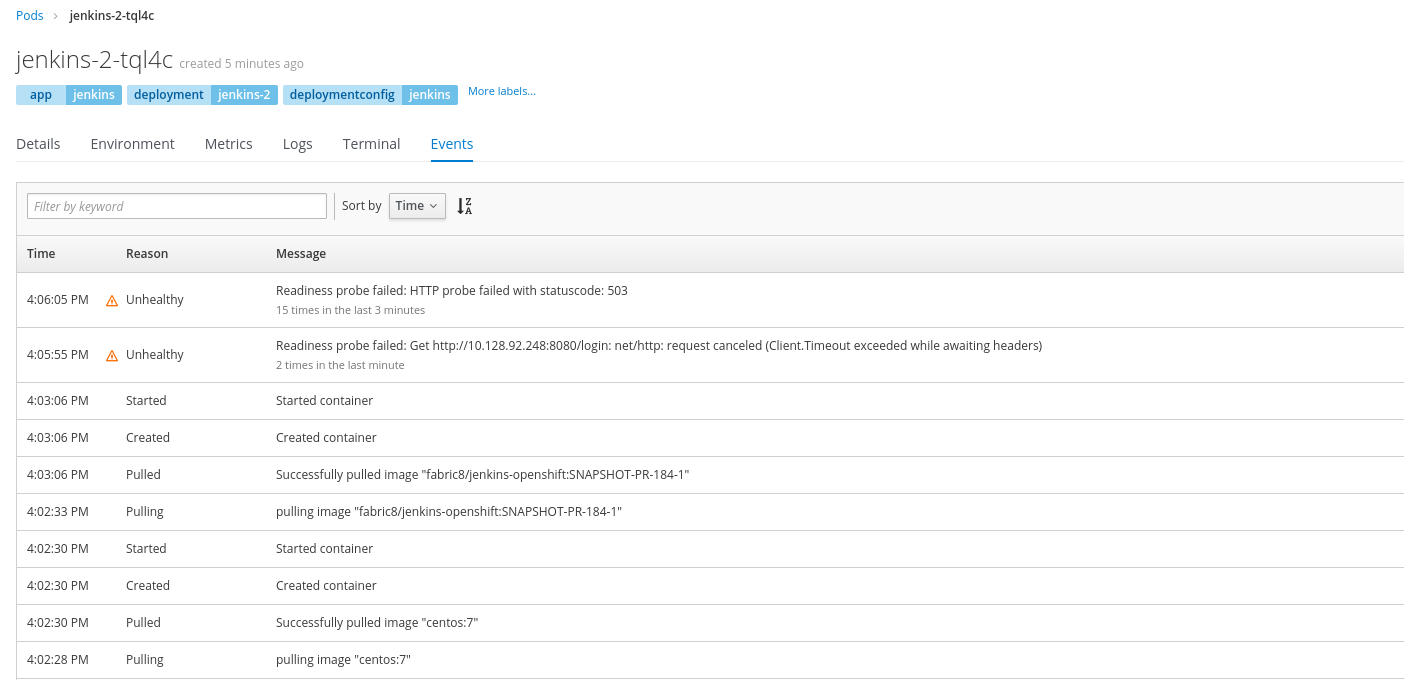The height and width of the screenshot is (680, 1404).
Task: Open the Terminal tab
Action: point(371,143)
